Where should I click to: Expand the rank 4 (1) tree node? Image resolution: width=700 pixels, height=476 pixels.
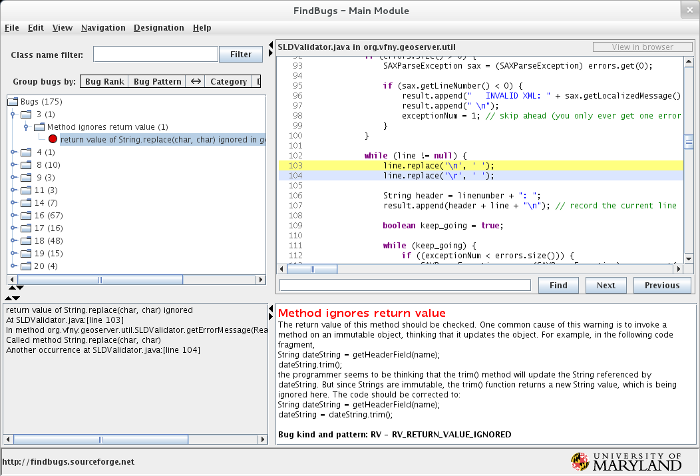coord(13,152)
